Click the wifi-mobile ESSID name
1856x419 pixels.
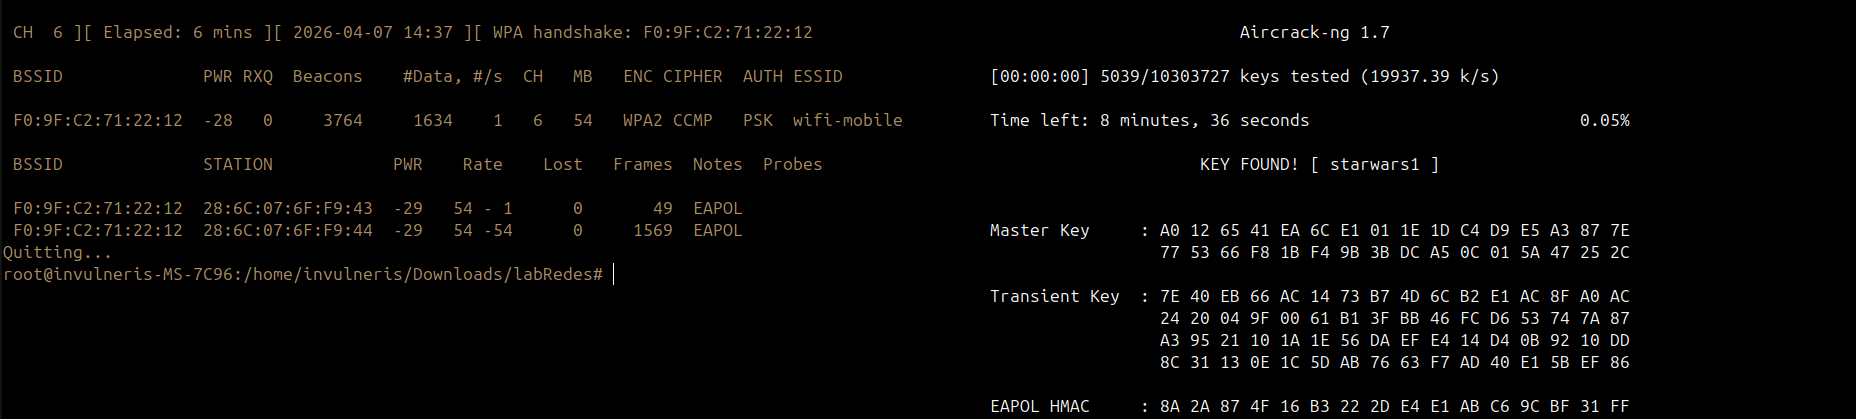tap(847, 120)
